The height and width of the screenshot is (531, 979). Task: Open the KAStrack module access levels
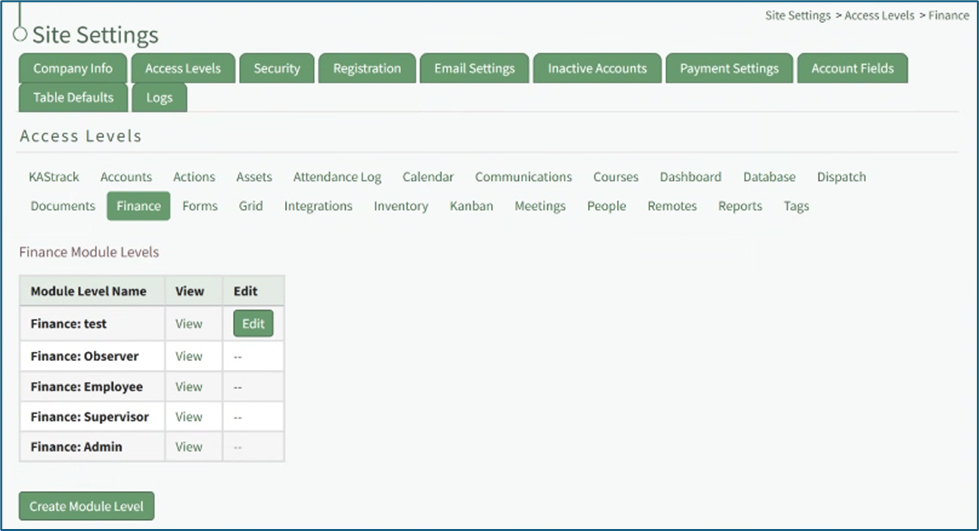tap(54, 177)
